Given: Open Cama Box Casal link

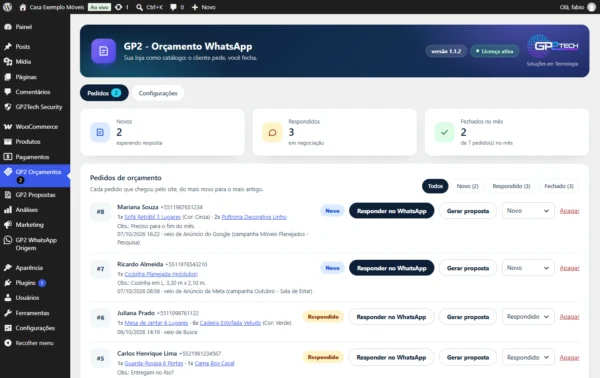Looking at the screenshot, I should (214, 363).
